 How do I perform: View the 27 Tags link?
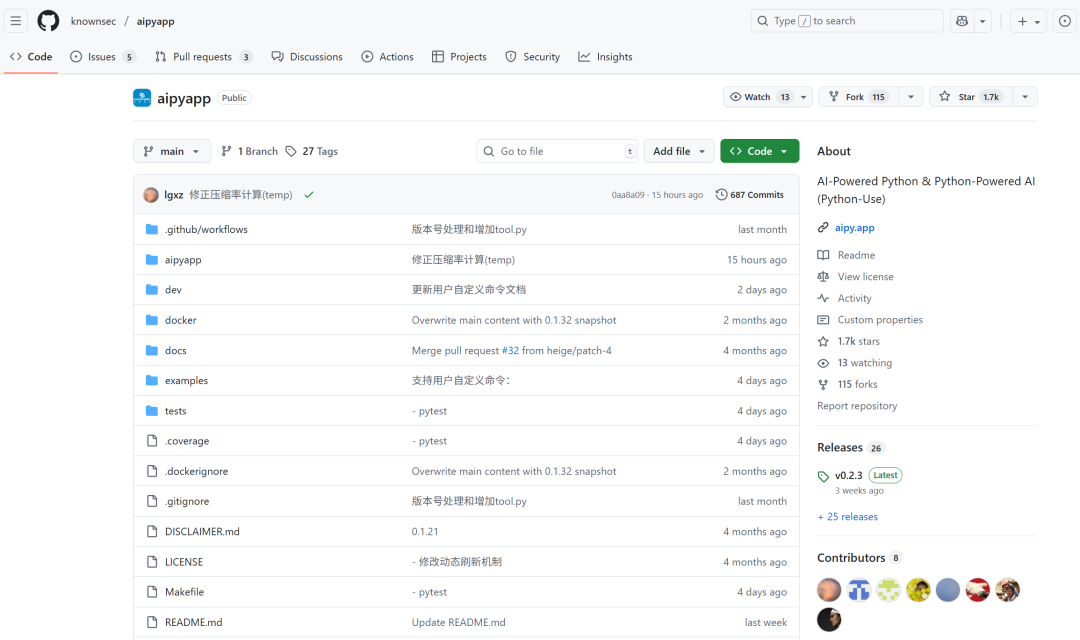pyautogui.click(x=312, y=151)
